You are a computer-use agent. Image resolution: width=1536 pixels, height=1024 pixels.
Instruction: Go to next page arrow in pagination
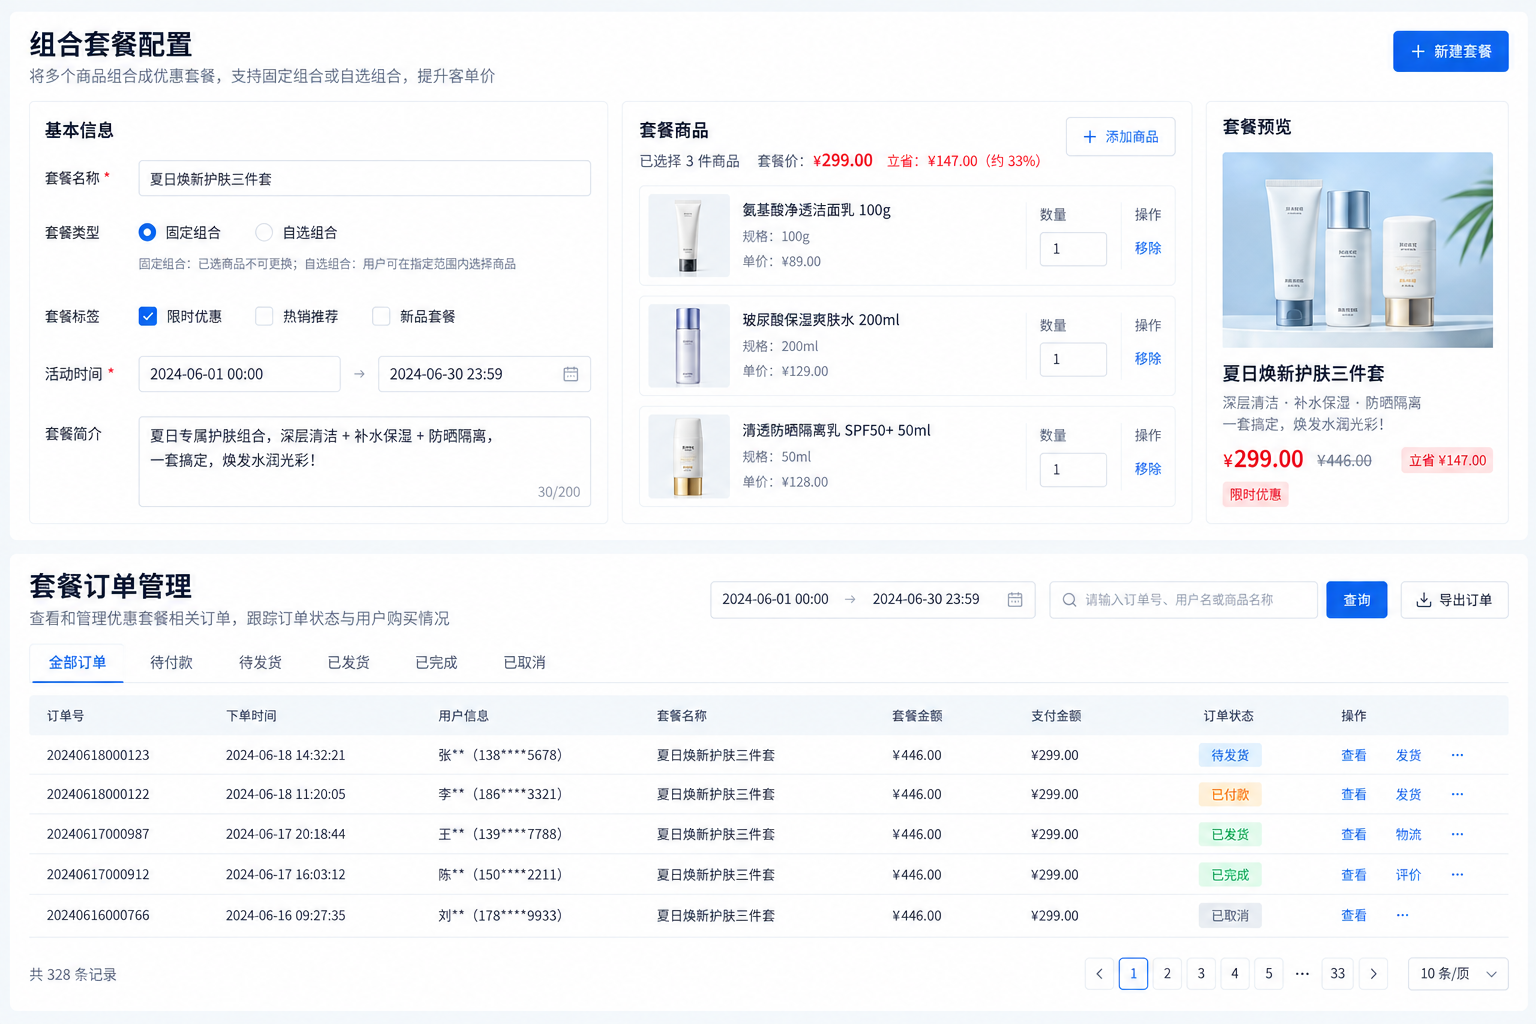coord(1373,973)
